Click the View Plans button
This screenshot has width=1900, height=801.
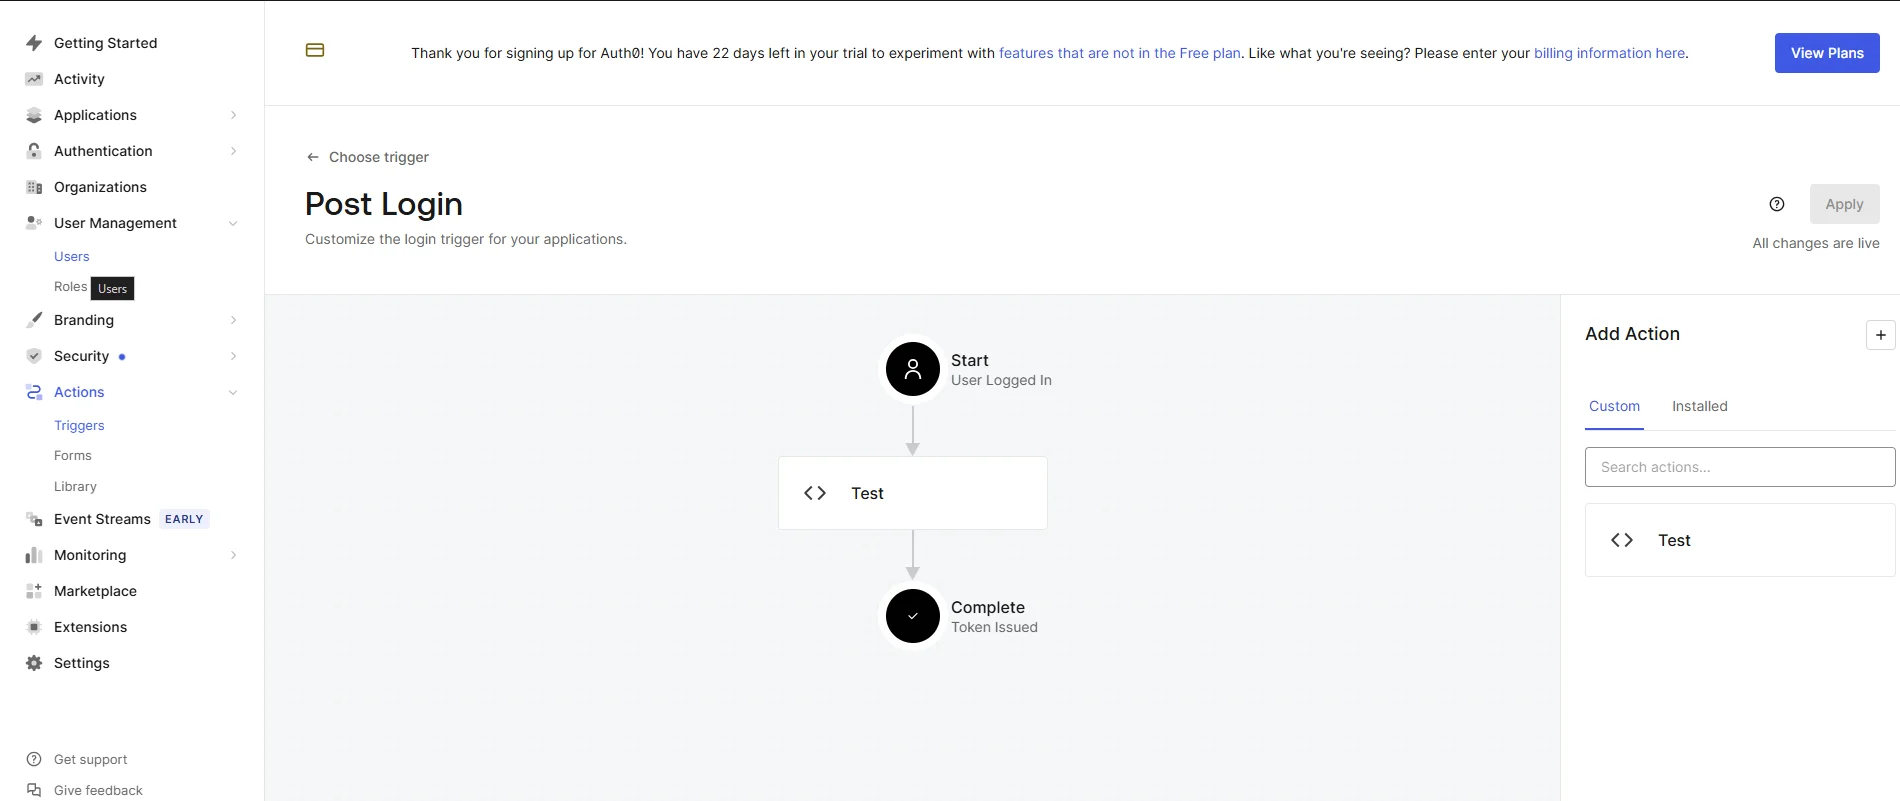[x=1826, y=52]
